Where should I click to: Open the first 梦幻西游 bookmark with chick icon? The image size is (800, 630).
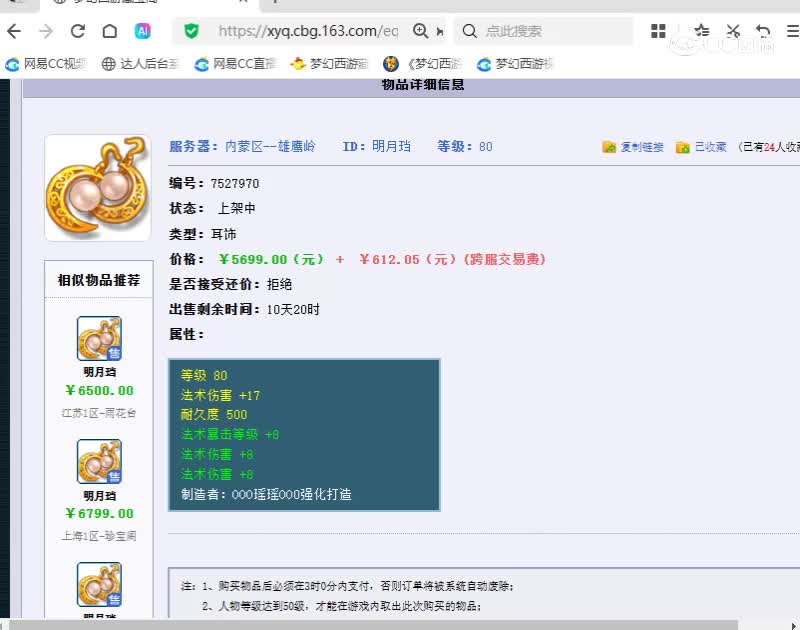tap(329, 64)
